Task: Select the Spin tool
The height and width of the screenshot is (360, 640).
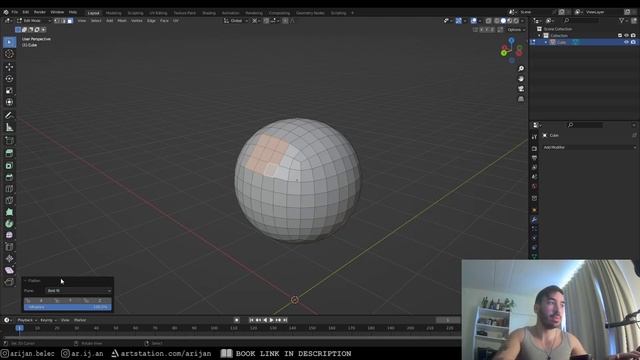Action: tap(9, 224)
